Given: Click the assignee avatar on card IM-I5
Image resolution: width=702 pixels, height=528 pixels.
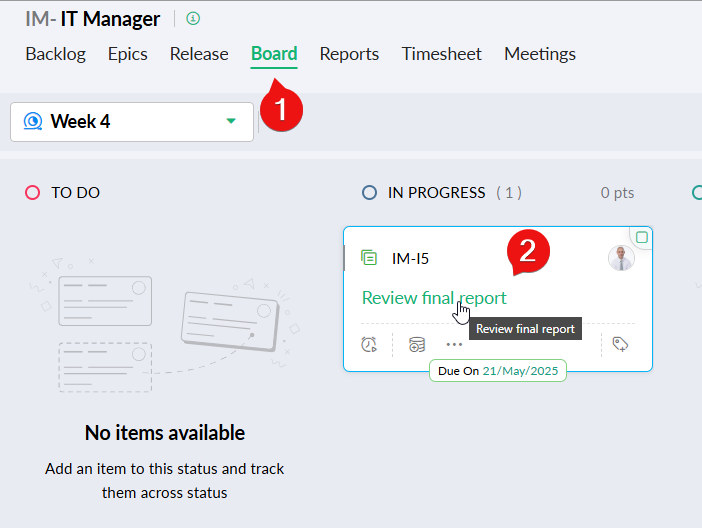Looking at the screenshot, I should (x=621, y=258).
